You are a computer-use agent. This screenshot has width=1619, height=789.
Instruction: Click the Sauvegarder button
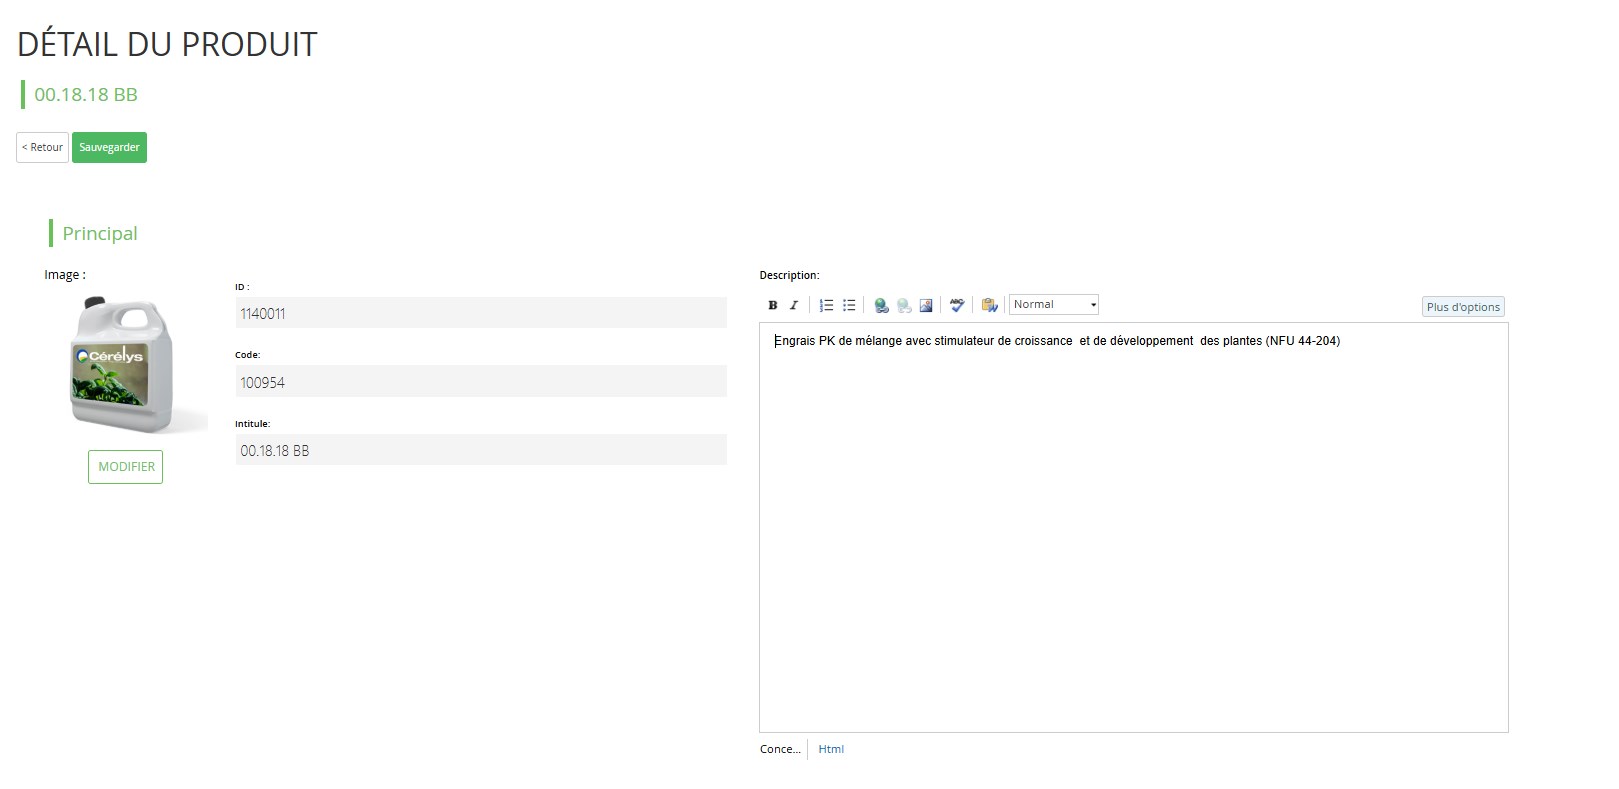(109, 147)
